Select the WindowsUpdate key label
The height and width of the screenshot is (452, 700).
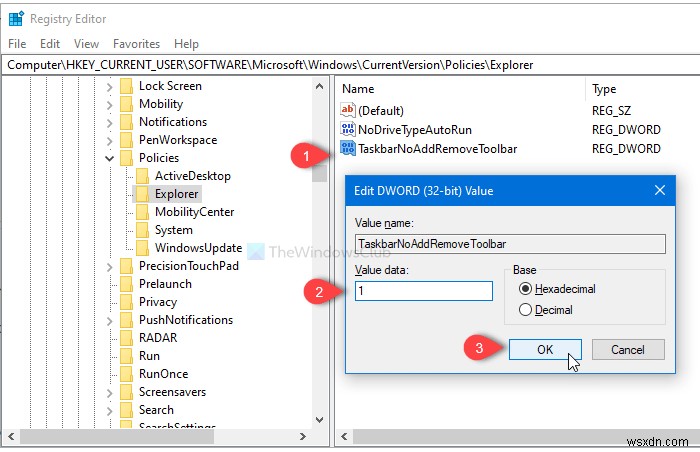[198, 248]
